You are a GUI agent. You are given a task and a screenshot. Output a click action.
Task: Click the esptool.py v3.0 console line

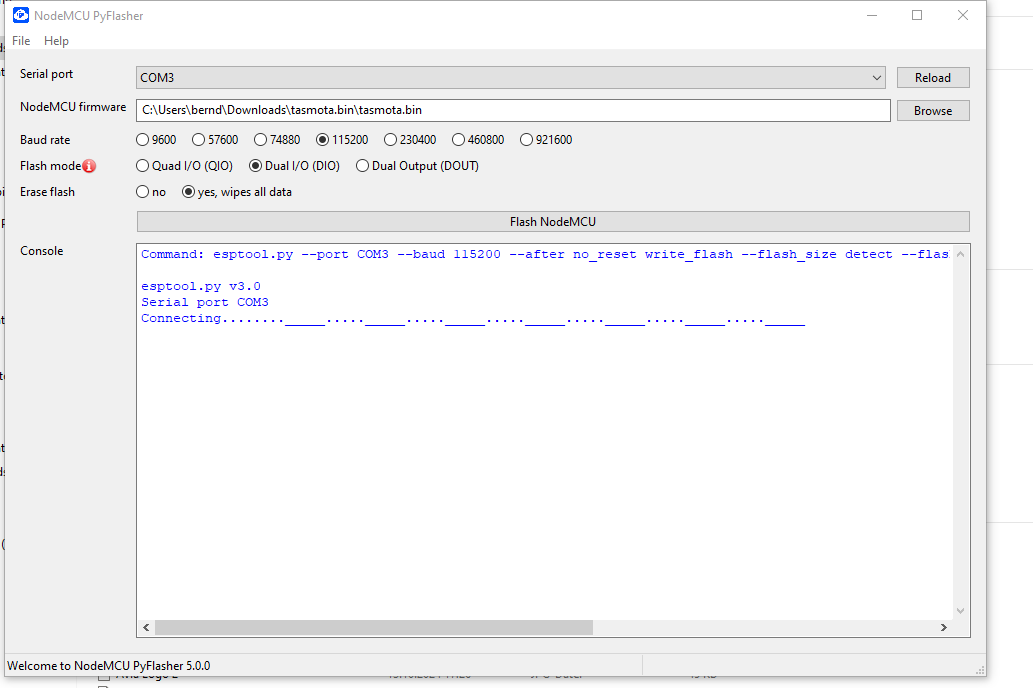point(201,287)
